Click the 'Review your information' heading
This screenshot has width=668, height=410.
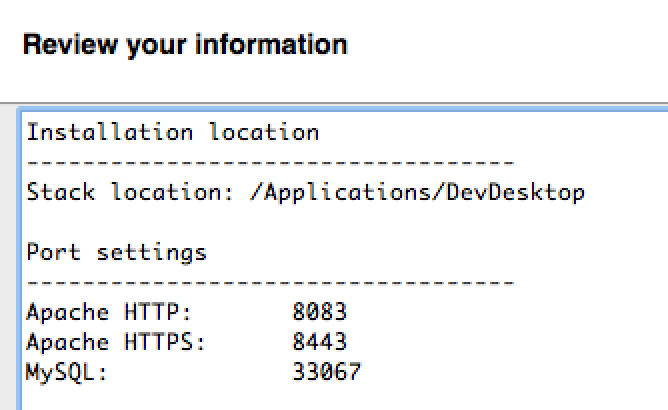(185, 45)
